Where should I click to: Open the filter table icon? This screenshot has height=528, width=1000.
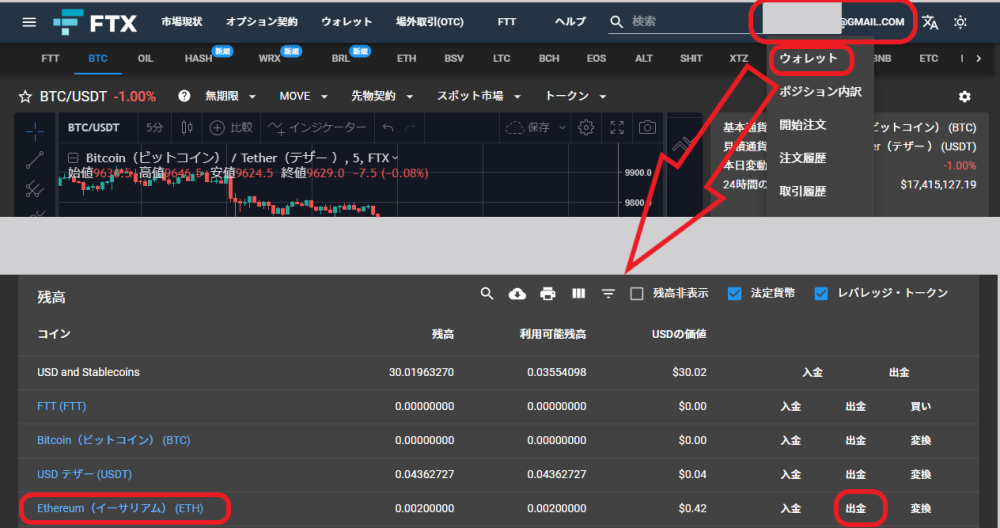pyautogui.click(x=608, y=293)
